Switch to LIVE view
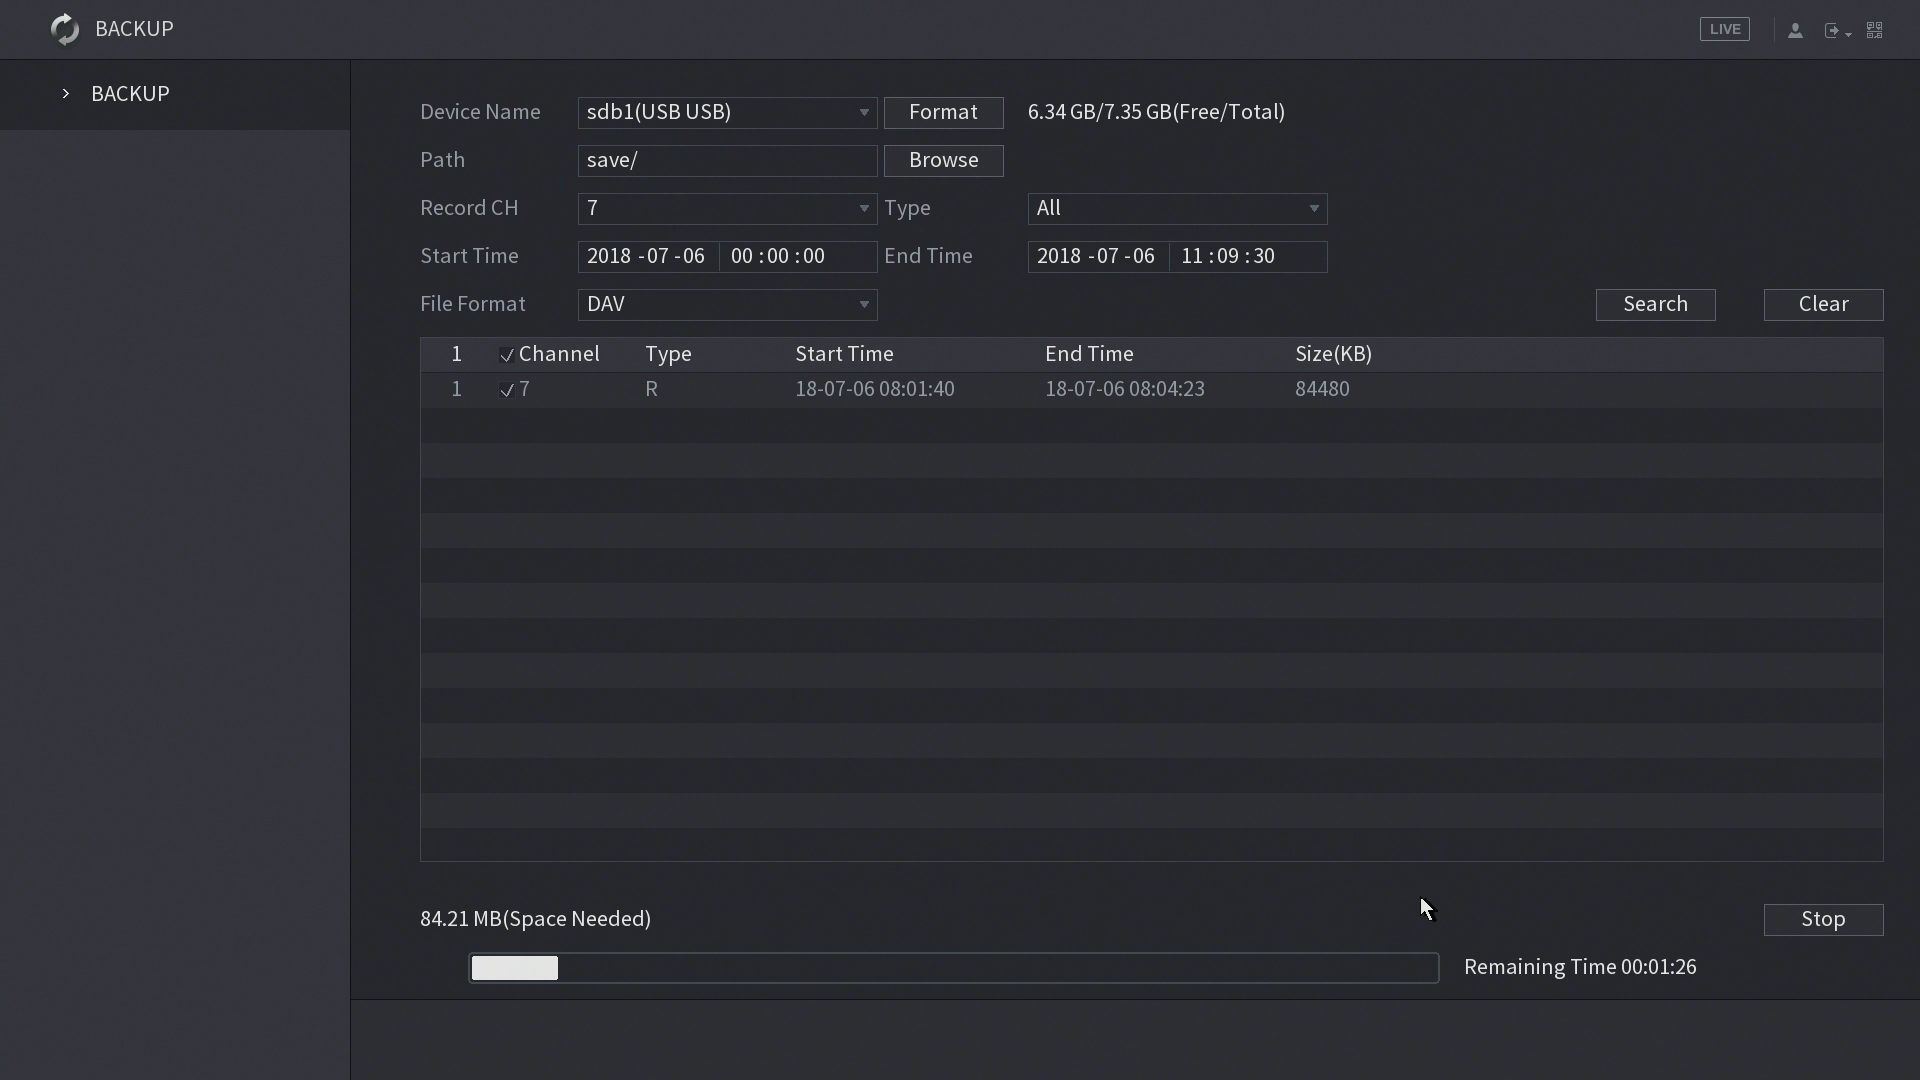This screenshot has height=1080, width=1920. tap(1724, 29)
